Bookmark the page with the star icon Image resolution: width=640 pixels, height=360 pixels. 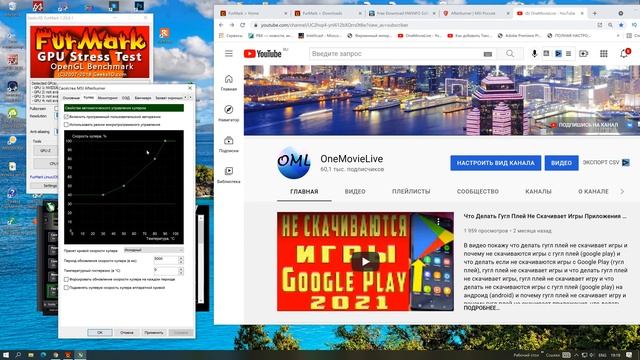coord(621,25)
